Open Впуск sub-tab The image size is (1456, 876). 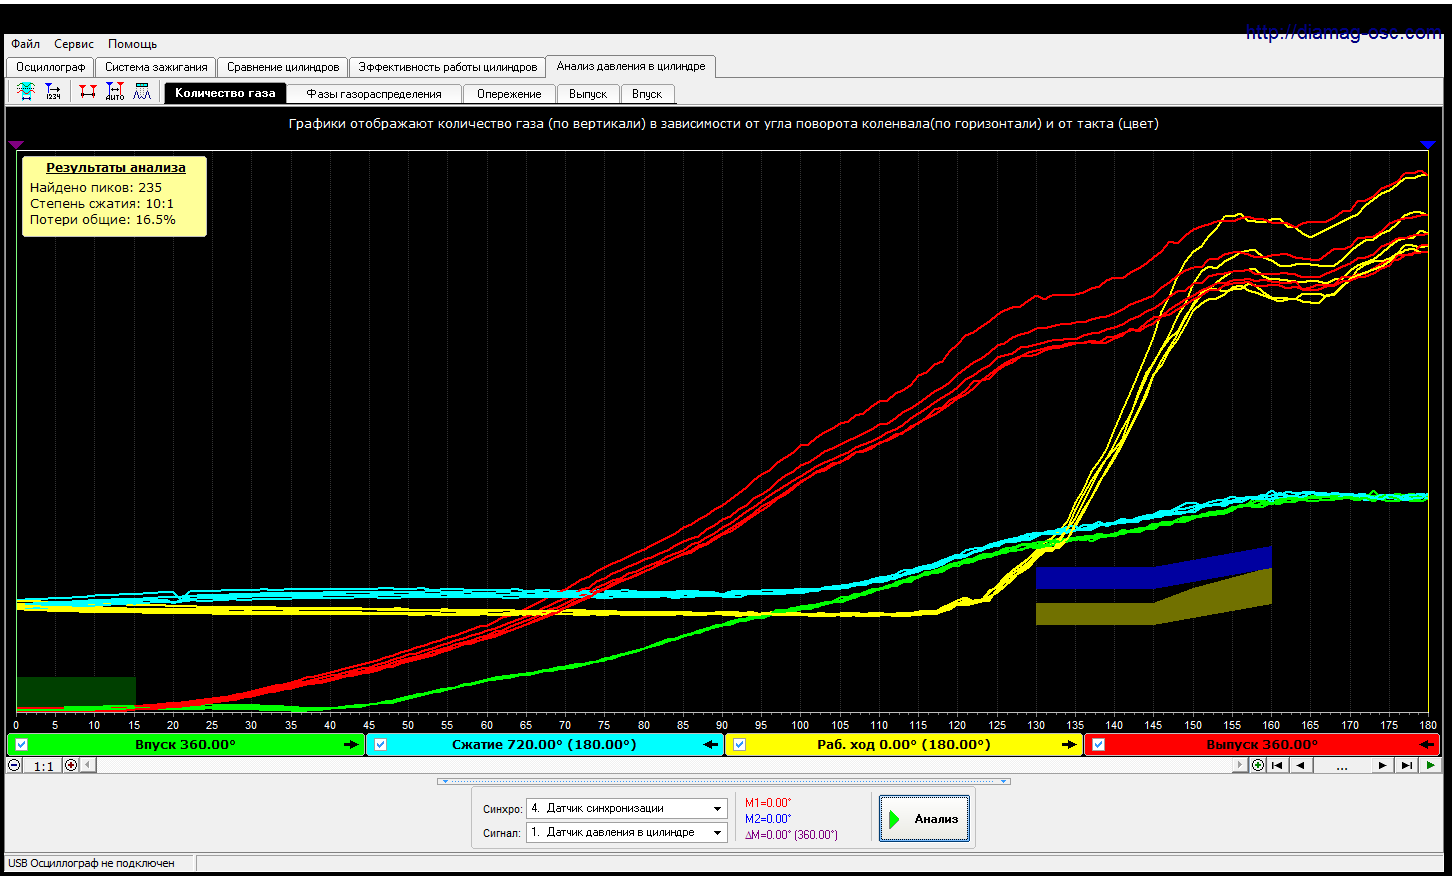click(647, 94)
